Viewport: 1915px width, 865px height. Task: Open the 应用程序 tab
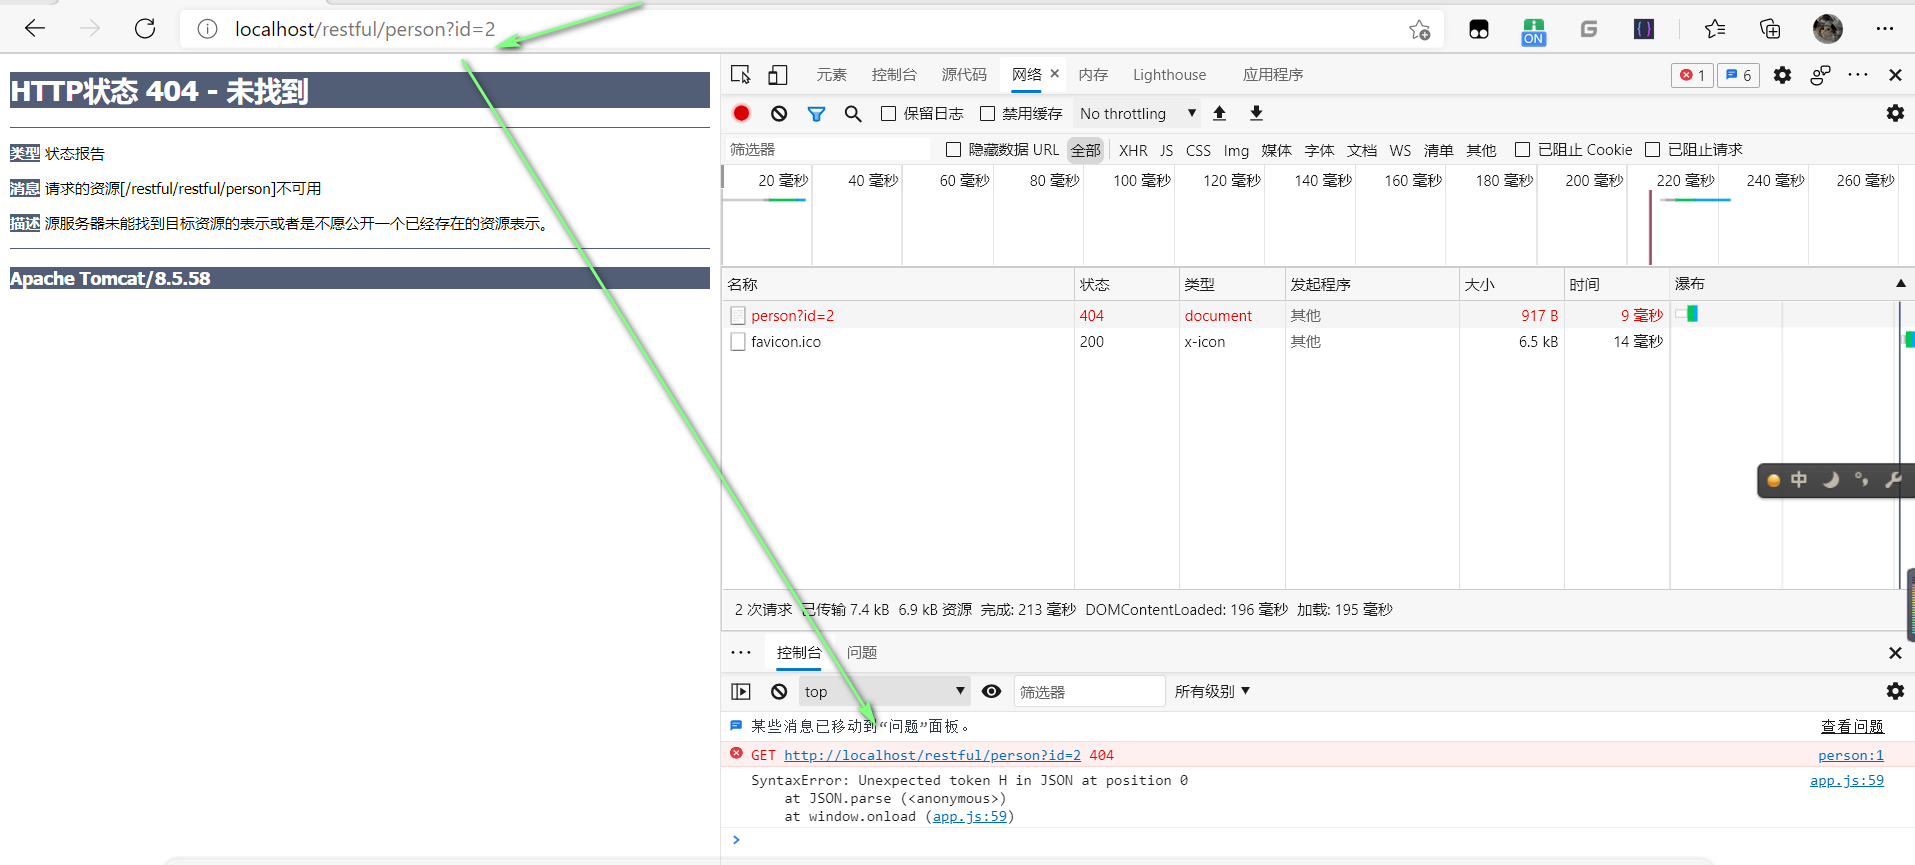pyautogui.click(x=1273, y=75)
